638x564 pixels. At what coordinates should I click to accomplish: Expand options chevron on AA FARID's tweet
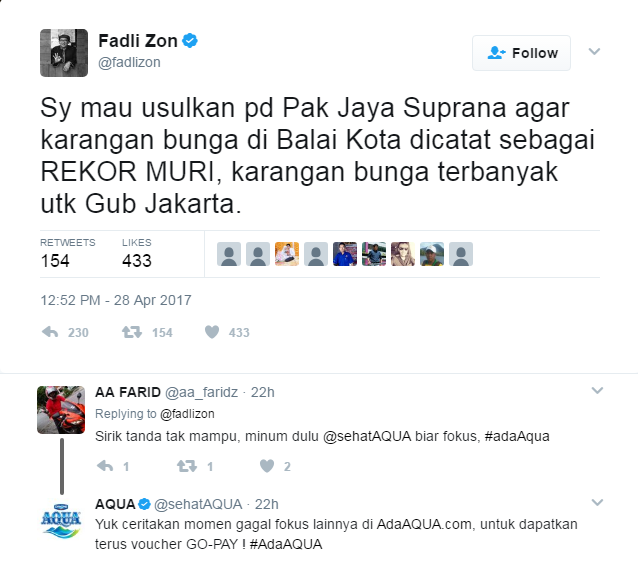[597, 391]
